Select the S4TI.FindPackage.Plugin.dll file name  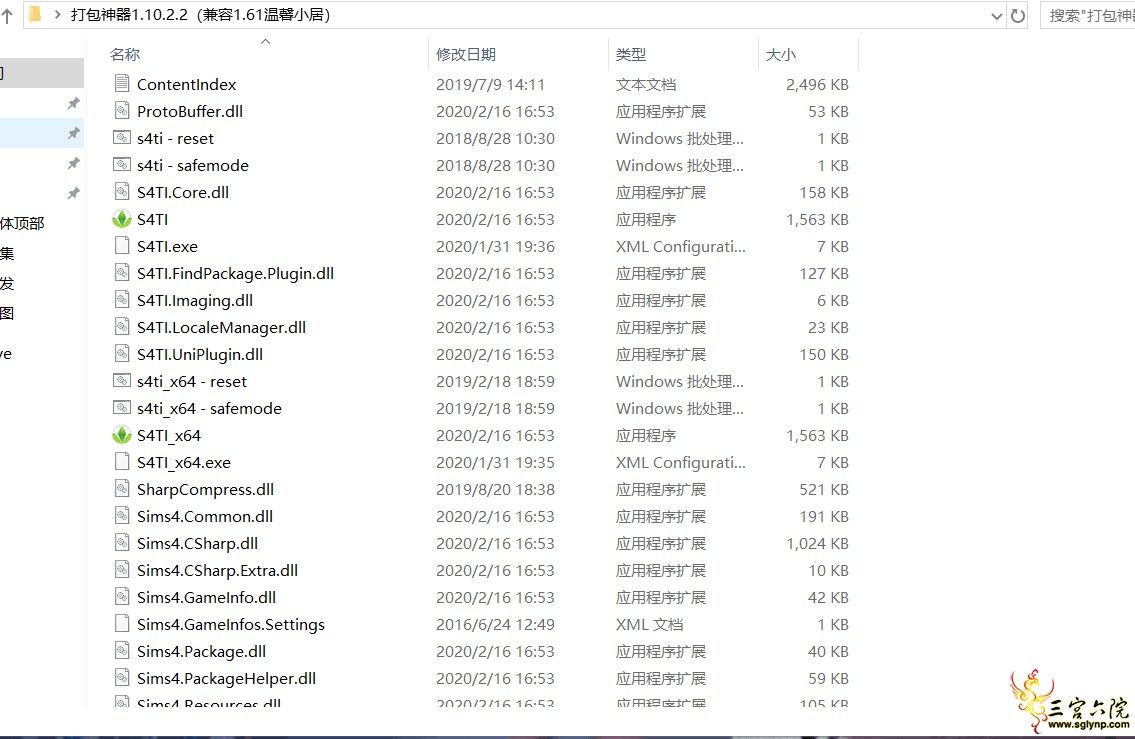pos(235,273)
